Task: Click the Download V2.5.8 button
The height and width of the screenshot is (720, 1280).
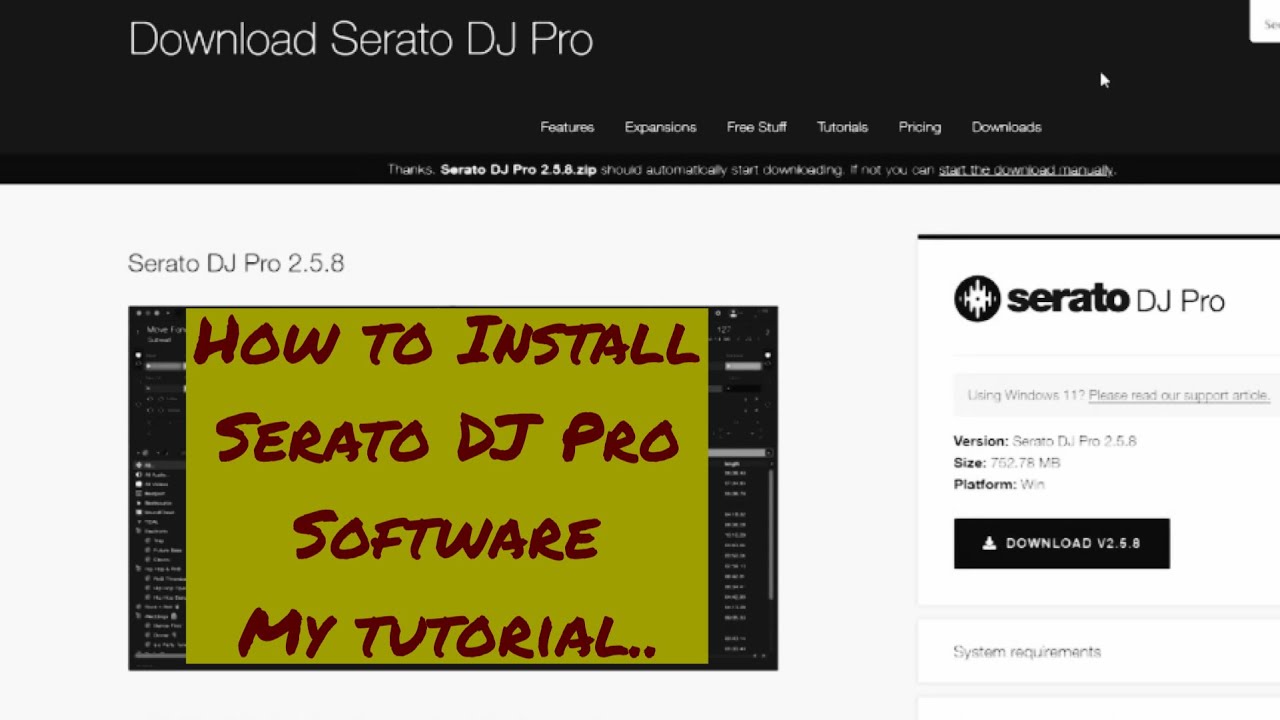Action: 1061,543
